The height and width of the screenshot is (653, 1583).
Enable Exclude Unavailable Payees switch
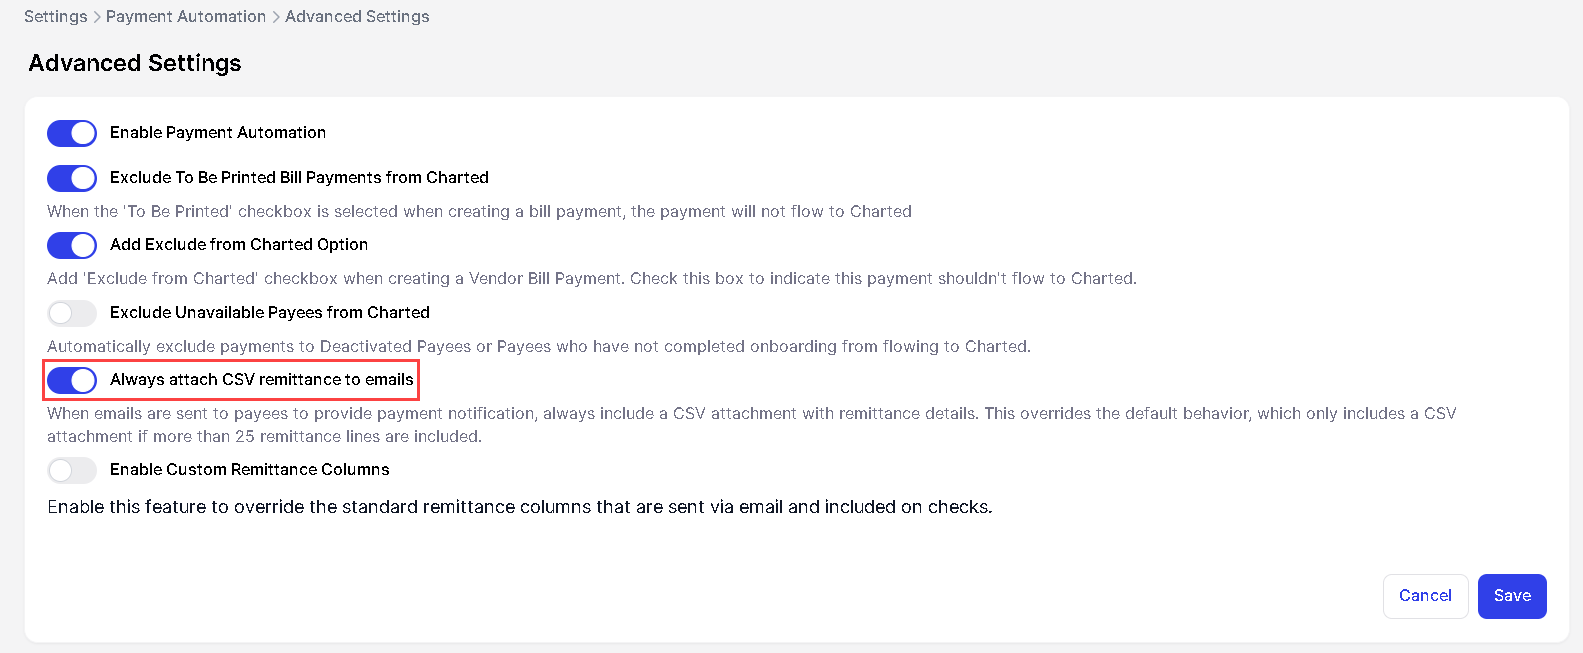coord(72,313)
